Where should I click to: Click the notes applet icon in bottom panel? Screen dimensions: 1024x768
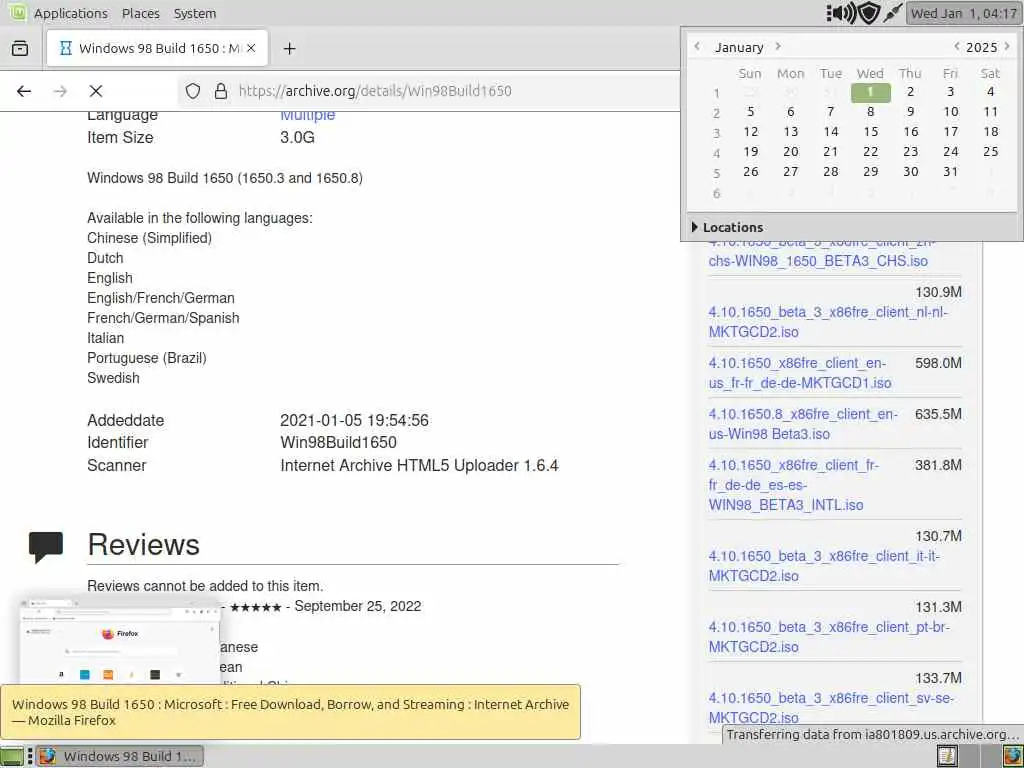tap(947, 756)
